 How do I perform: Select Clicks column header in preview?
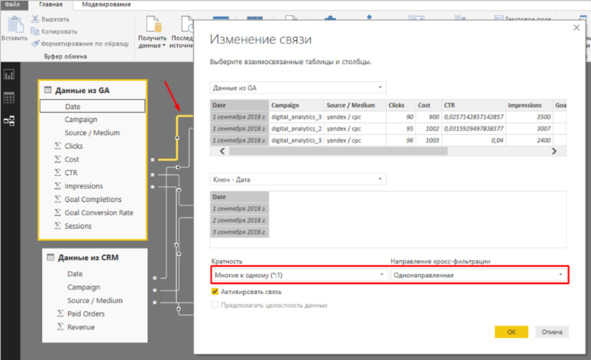coord(401,105)
